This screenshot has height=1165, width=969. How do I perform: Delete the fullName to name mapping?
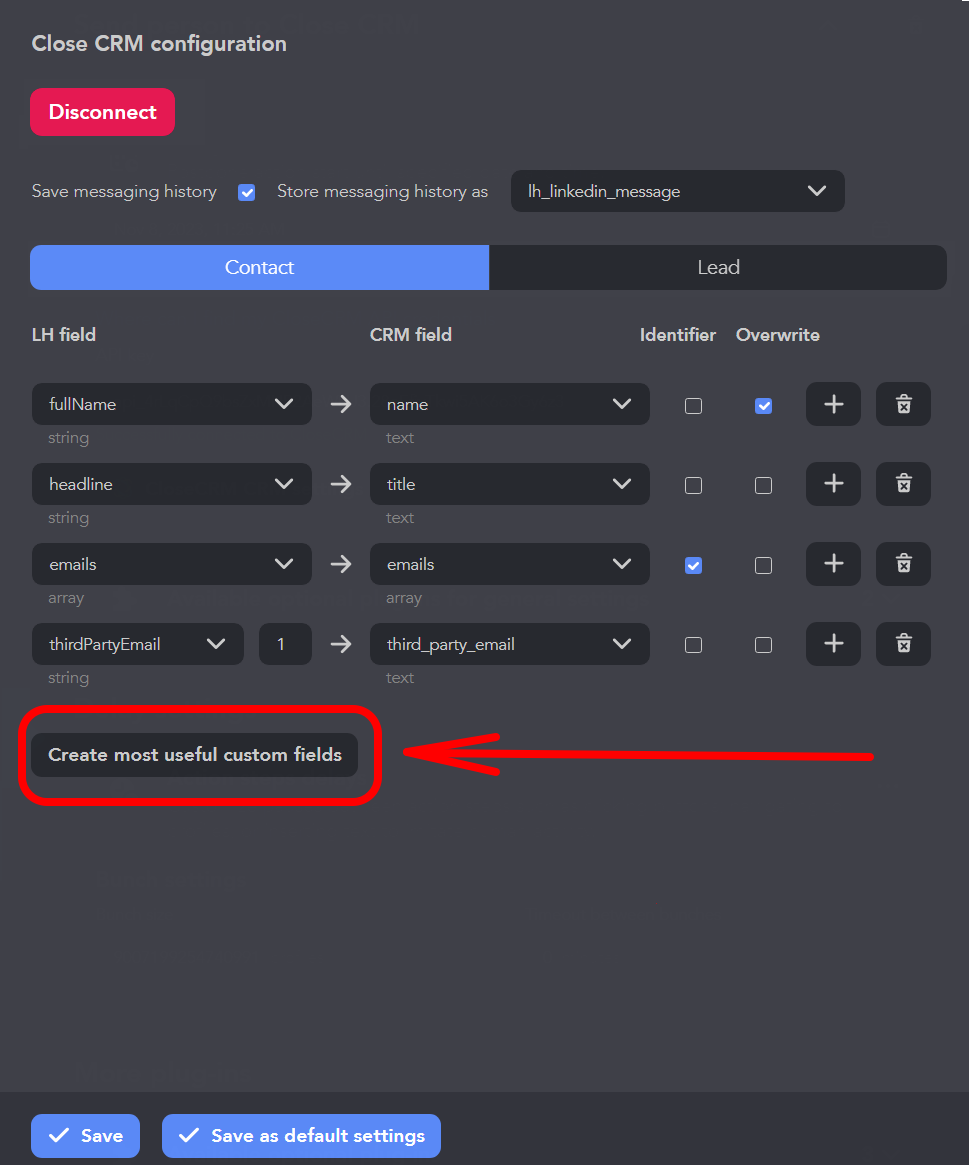click(903, 404)
